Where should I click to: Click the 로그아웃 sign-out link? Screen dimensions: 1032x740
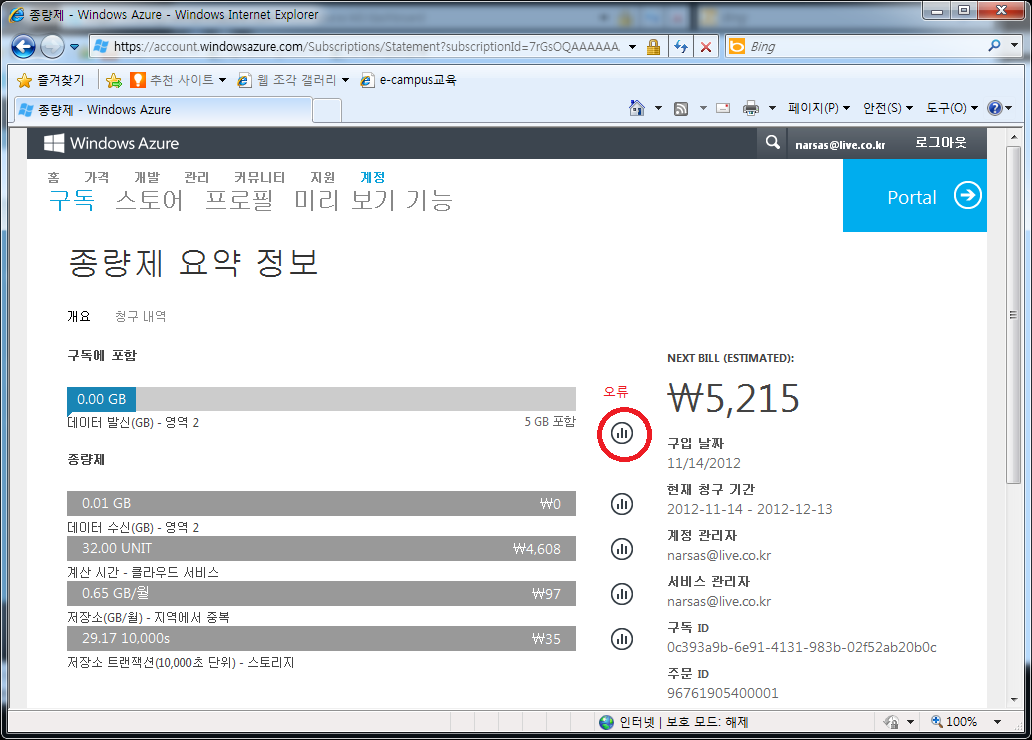[941, 142]
